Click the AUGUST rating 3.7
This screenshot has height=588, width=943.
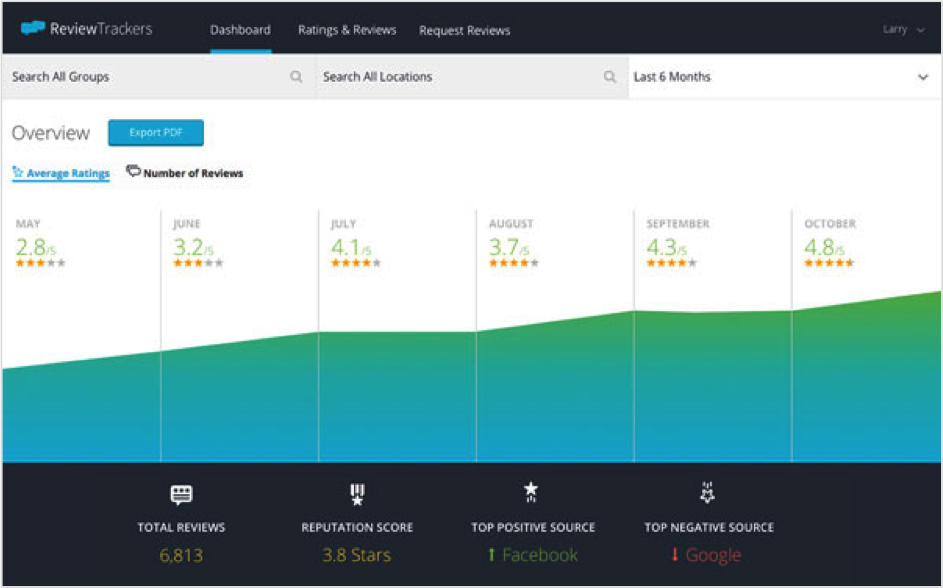pos(509,247)
